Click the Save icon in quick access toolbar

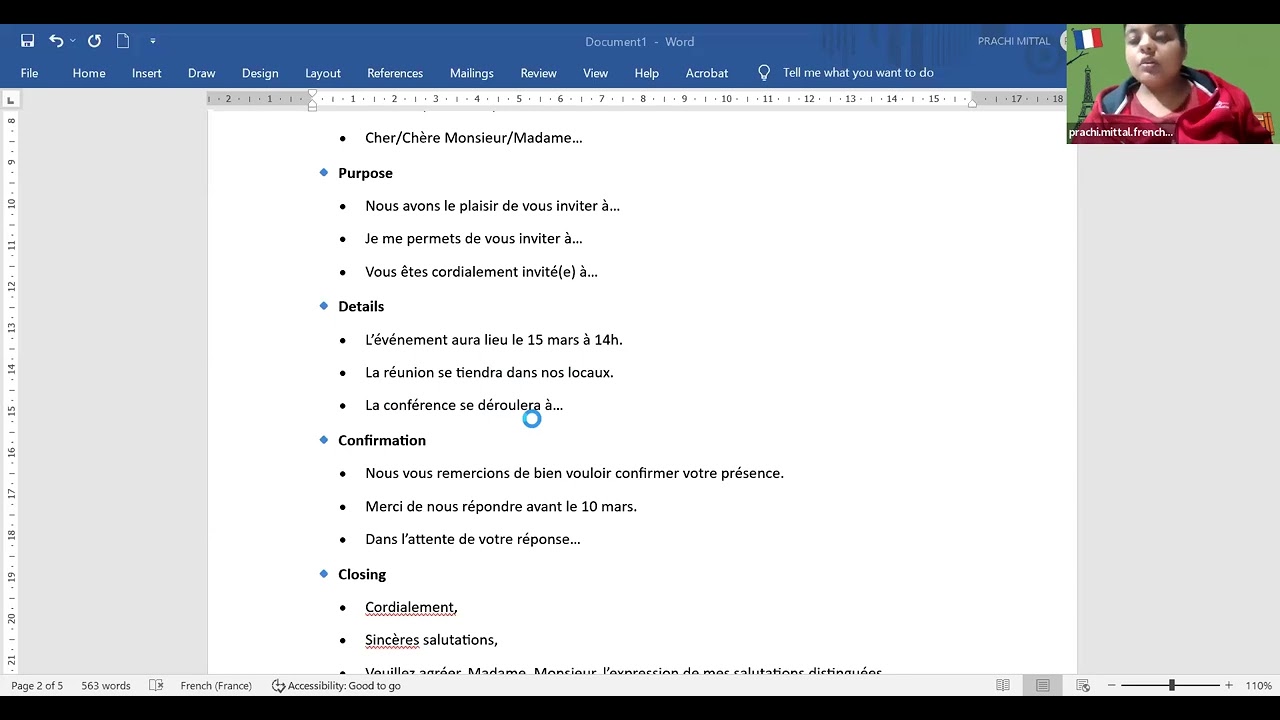[x=28, y=41]
